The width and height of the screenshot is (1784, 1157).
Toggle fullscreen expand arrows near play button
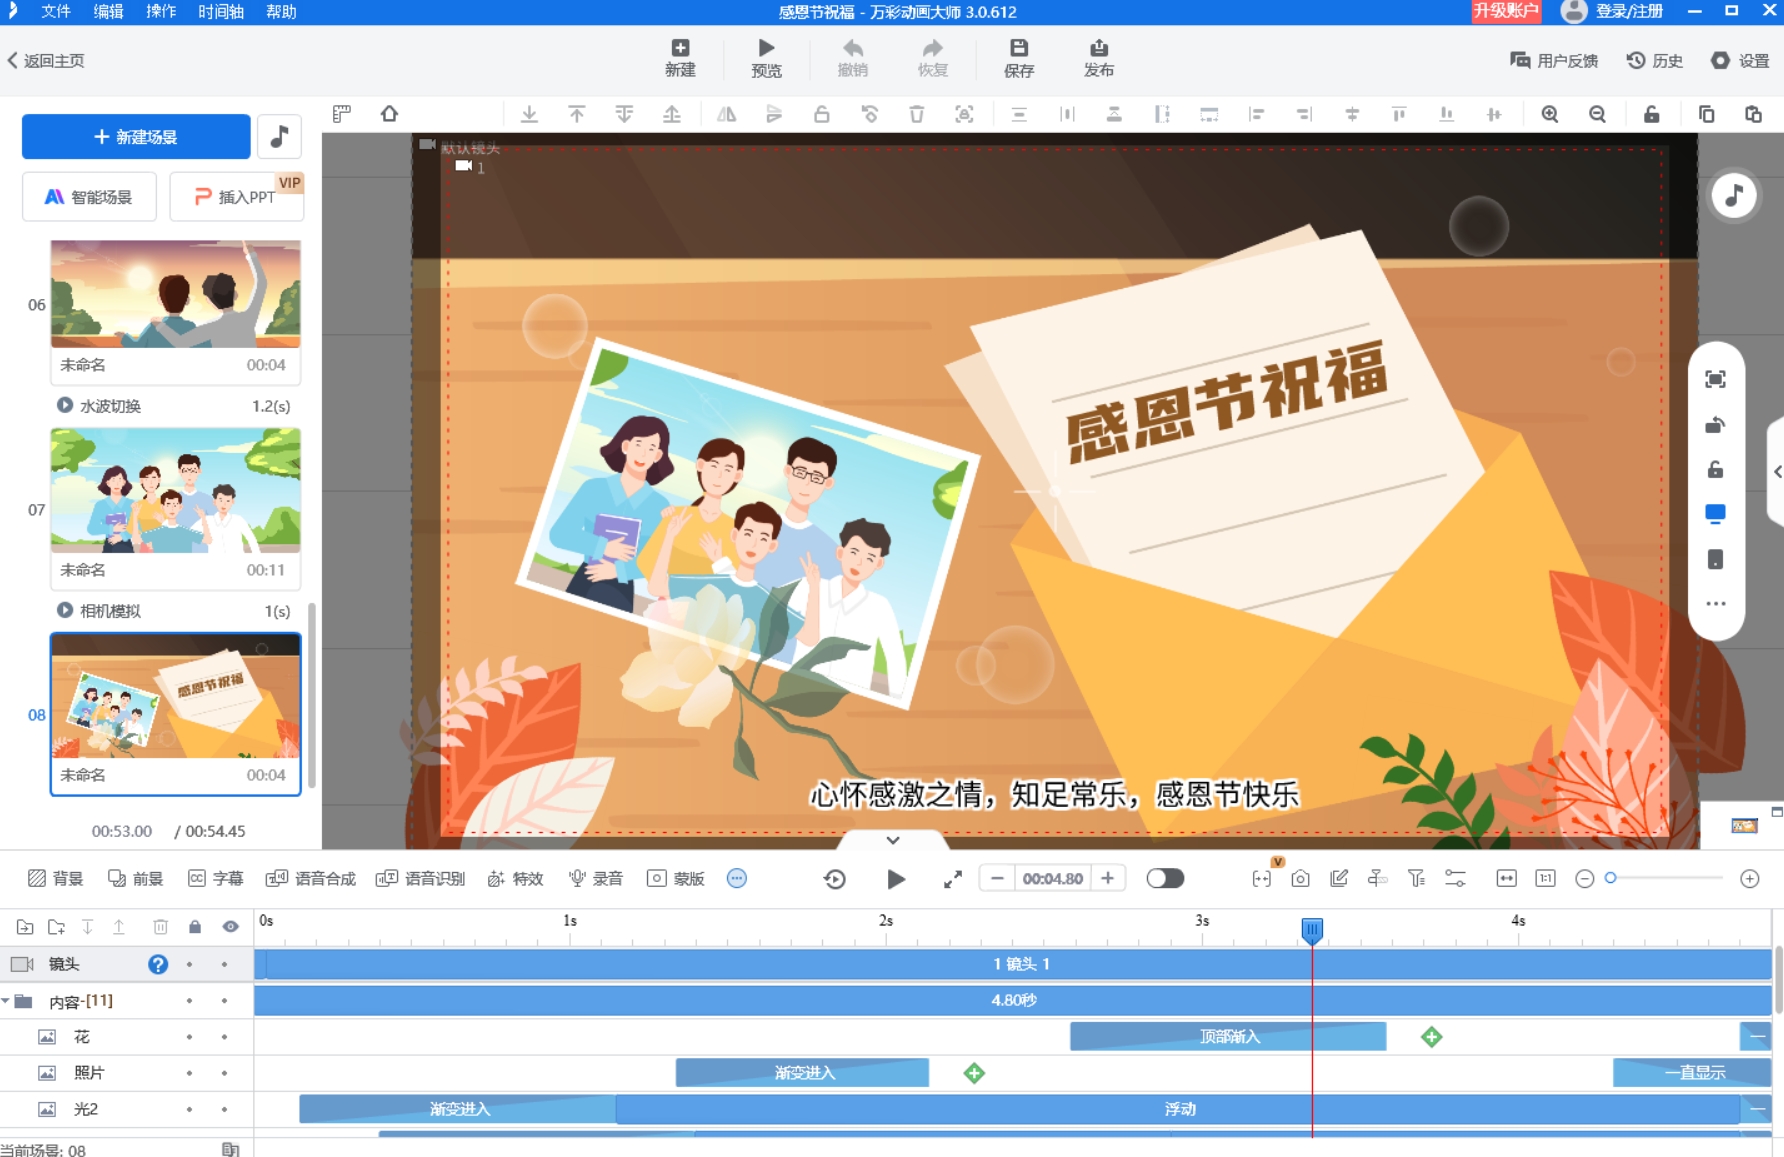(952, 878)
